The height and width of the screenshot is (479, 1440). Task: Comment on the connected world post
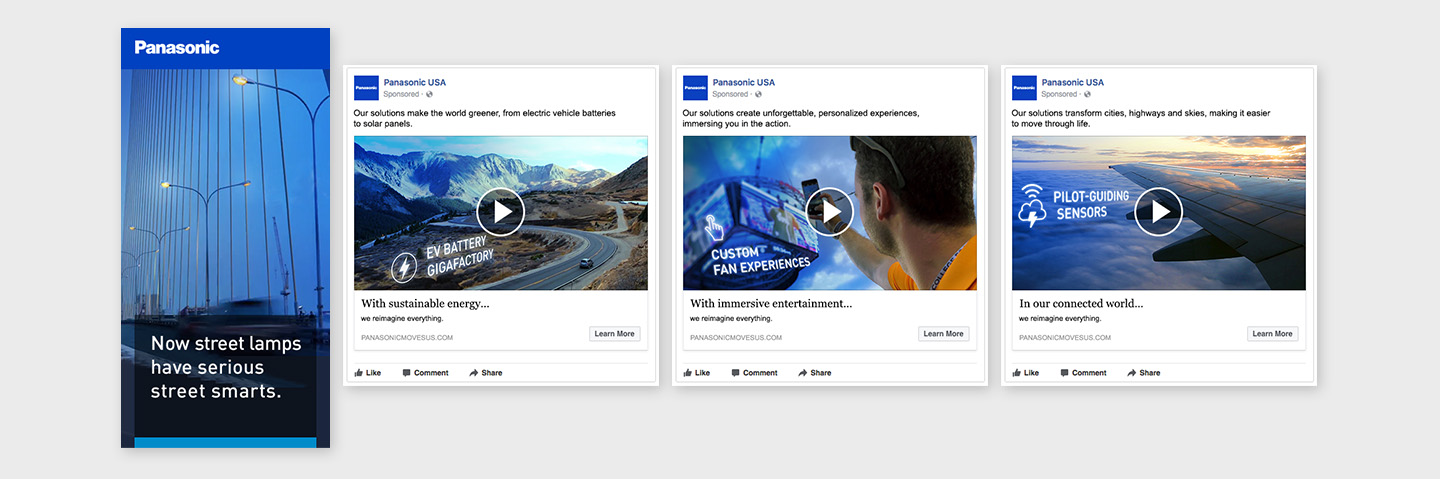[x=1084, y=373]
